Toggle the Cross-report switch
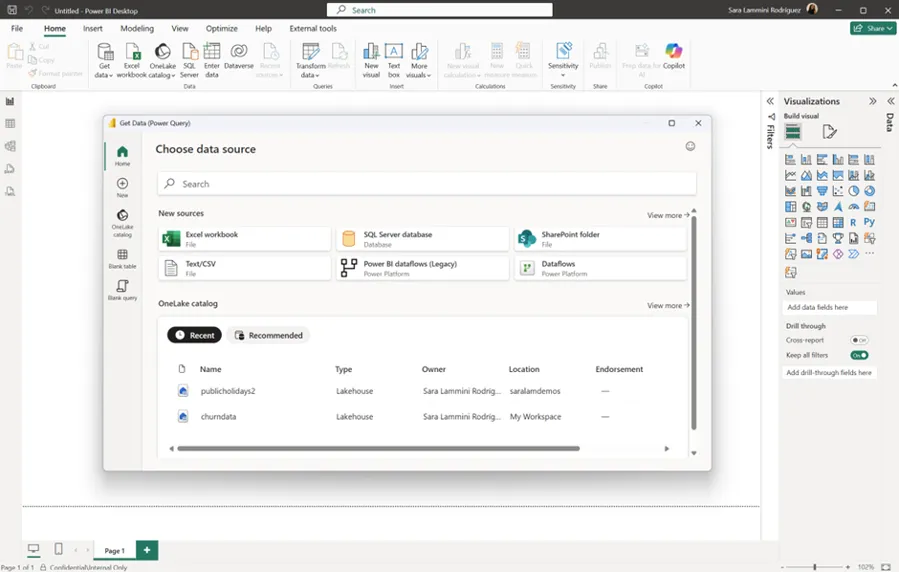Image resolution: width=899 pixels, height=572 pixels. 859,340
